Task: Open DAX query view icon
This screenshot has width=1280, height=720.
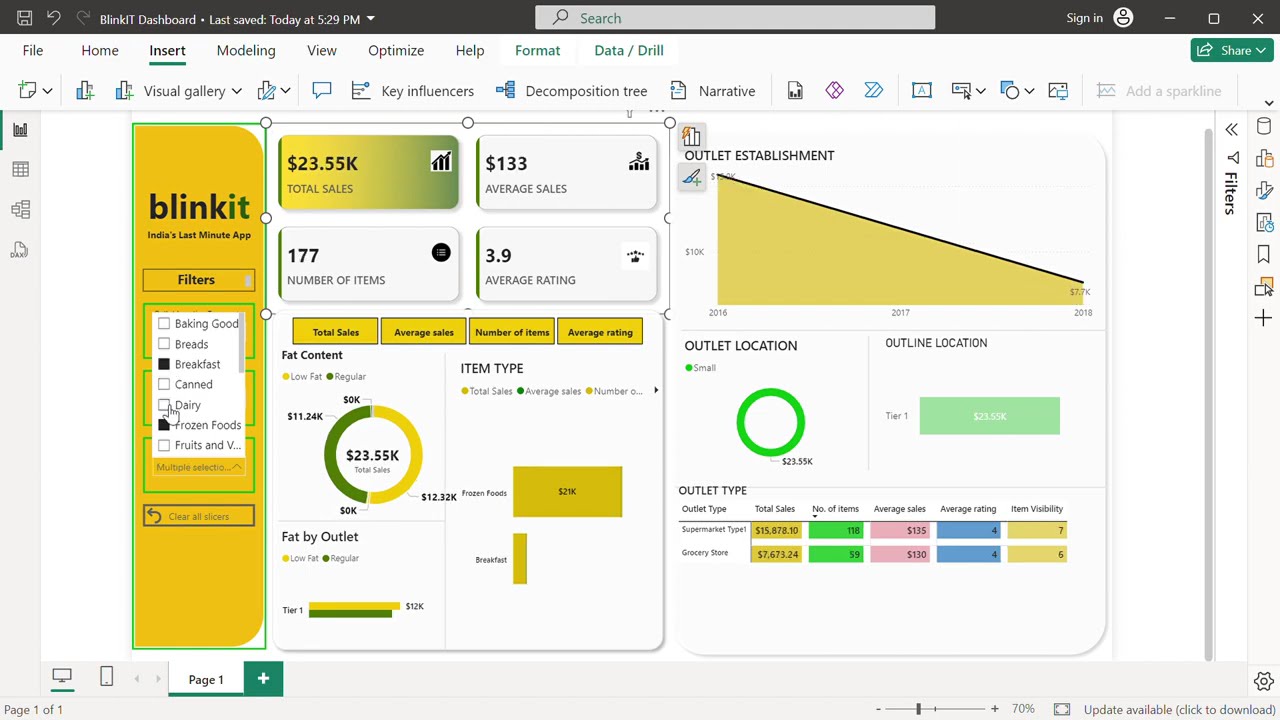Action: (x=20, y=249)
